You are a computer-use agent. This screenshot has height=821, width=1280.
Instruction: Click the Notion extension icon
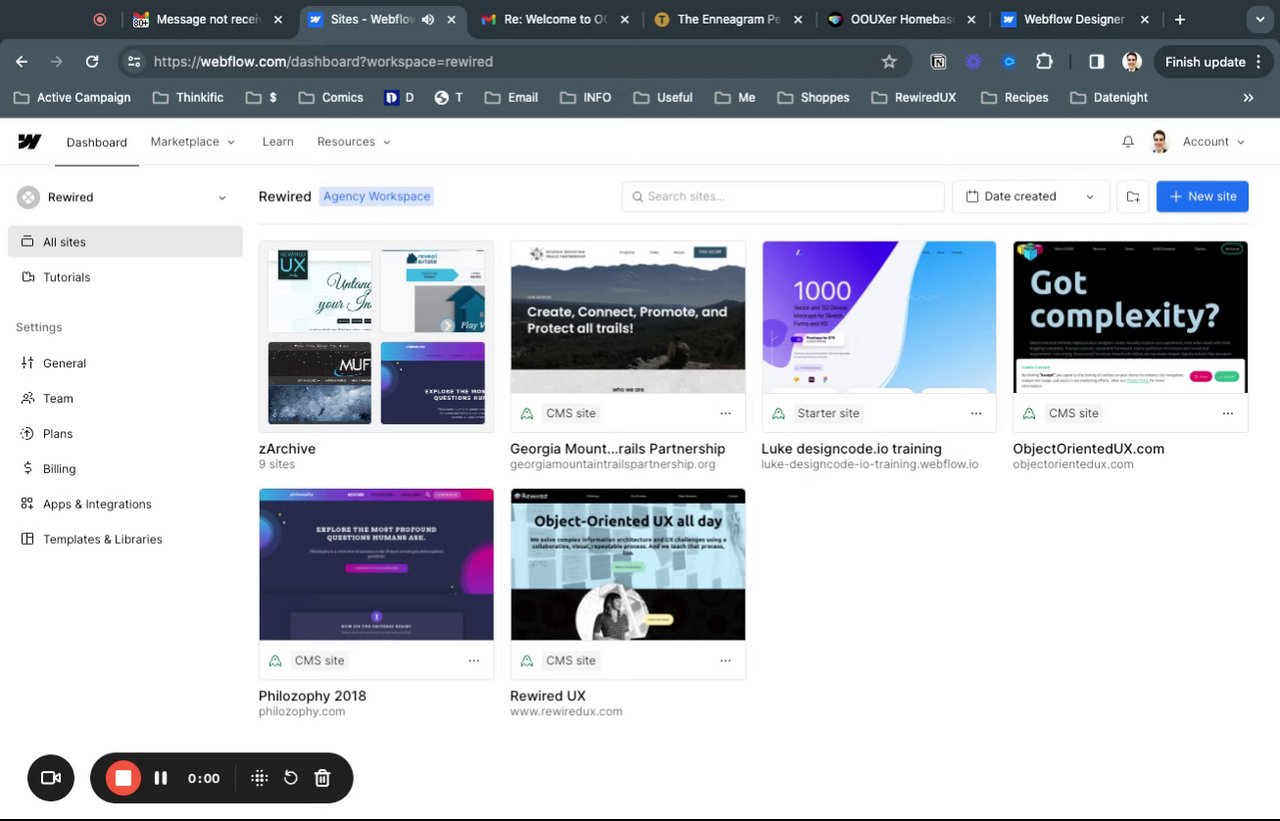[938, 62]
